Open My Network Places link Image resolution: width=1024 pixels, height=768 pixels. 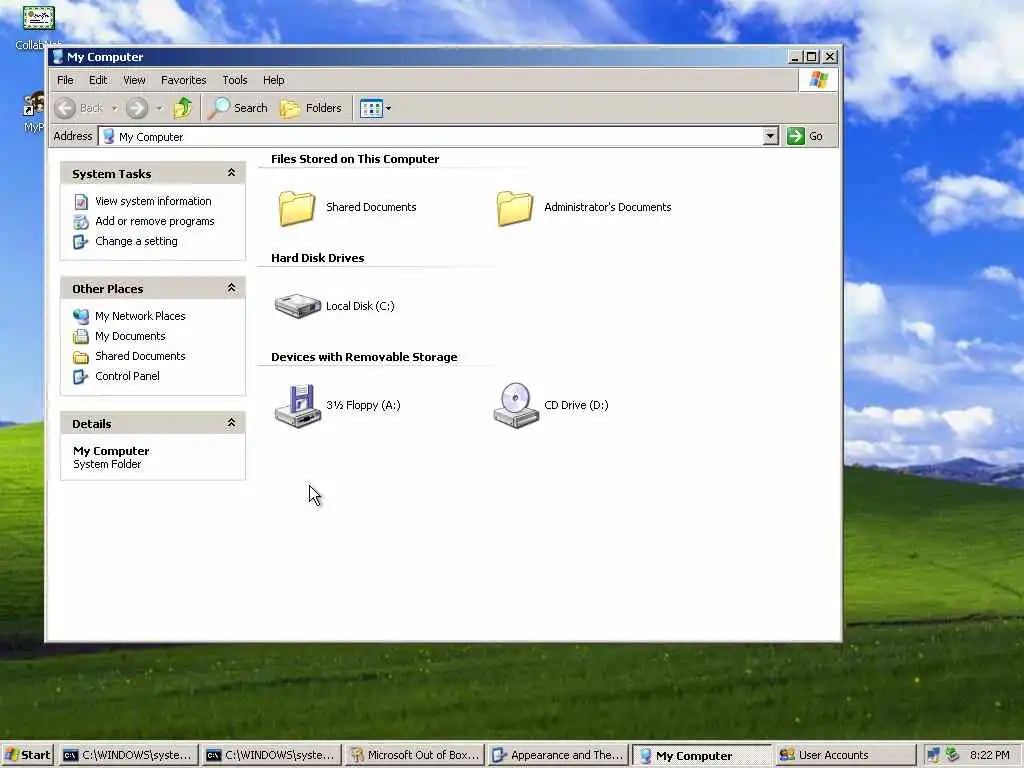140,316
